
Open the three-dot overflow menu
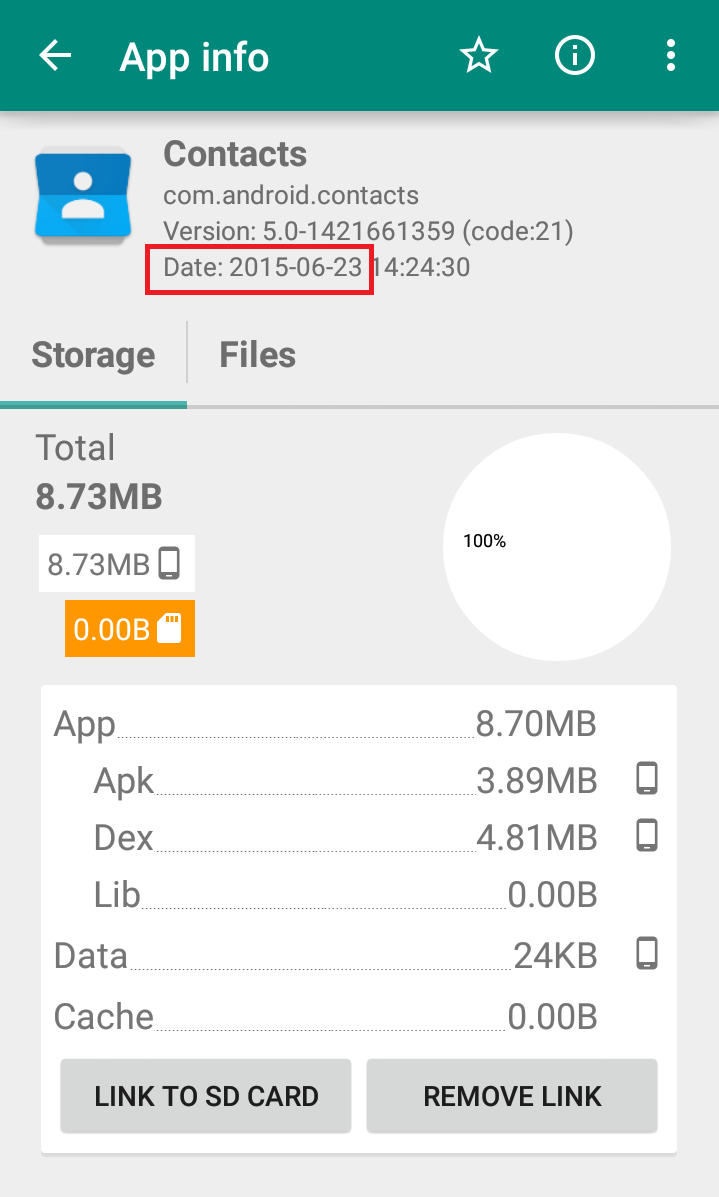671,56
